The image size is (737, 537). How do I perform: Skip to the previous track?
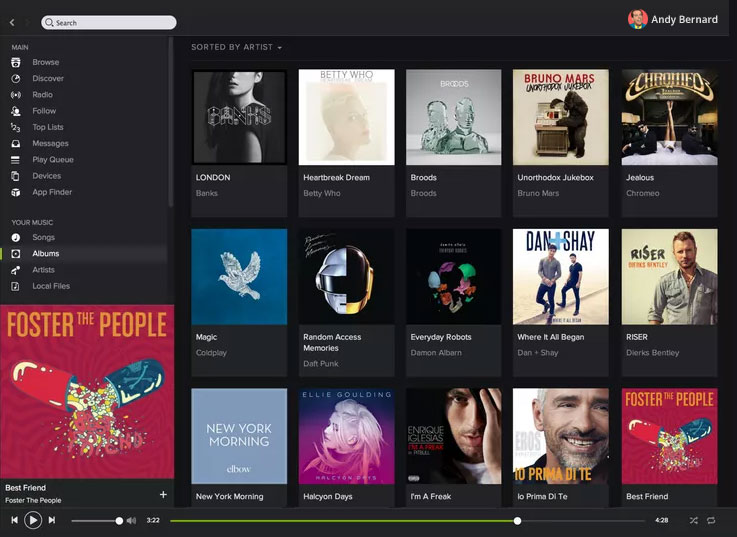pos(14,520)
